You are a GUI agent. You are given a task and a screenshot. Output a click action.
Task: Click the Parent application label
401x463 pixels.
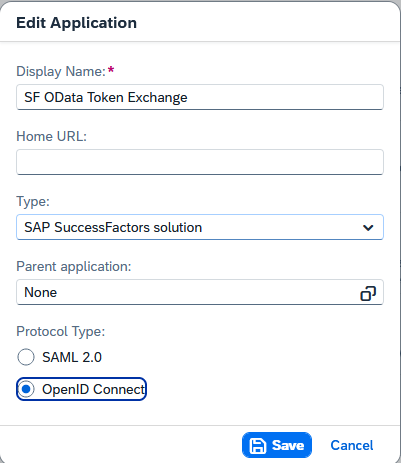(74, 267)
